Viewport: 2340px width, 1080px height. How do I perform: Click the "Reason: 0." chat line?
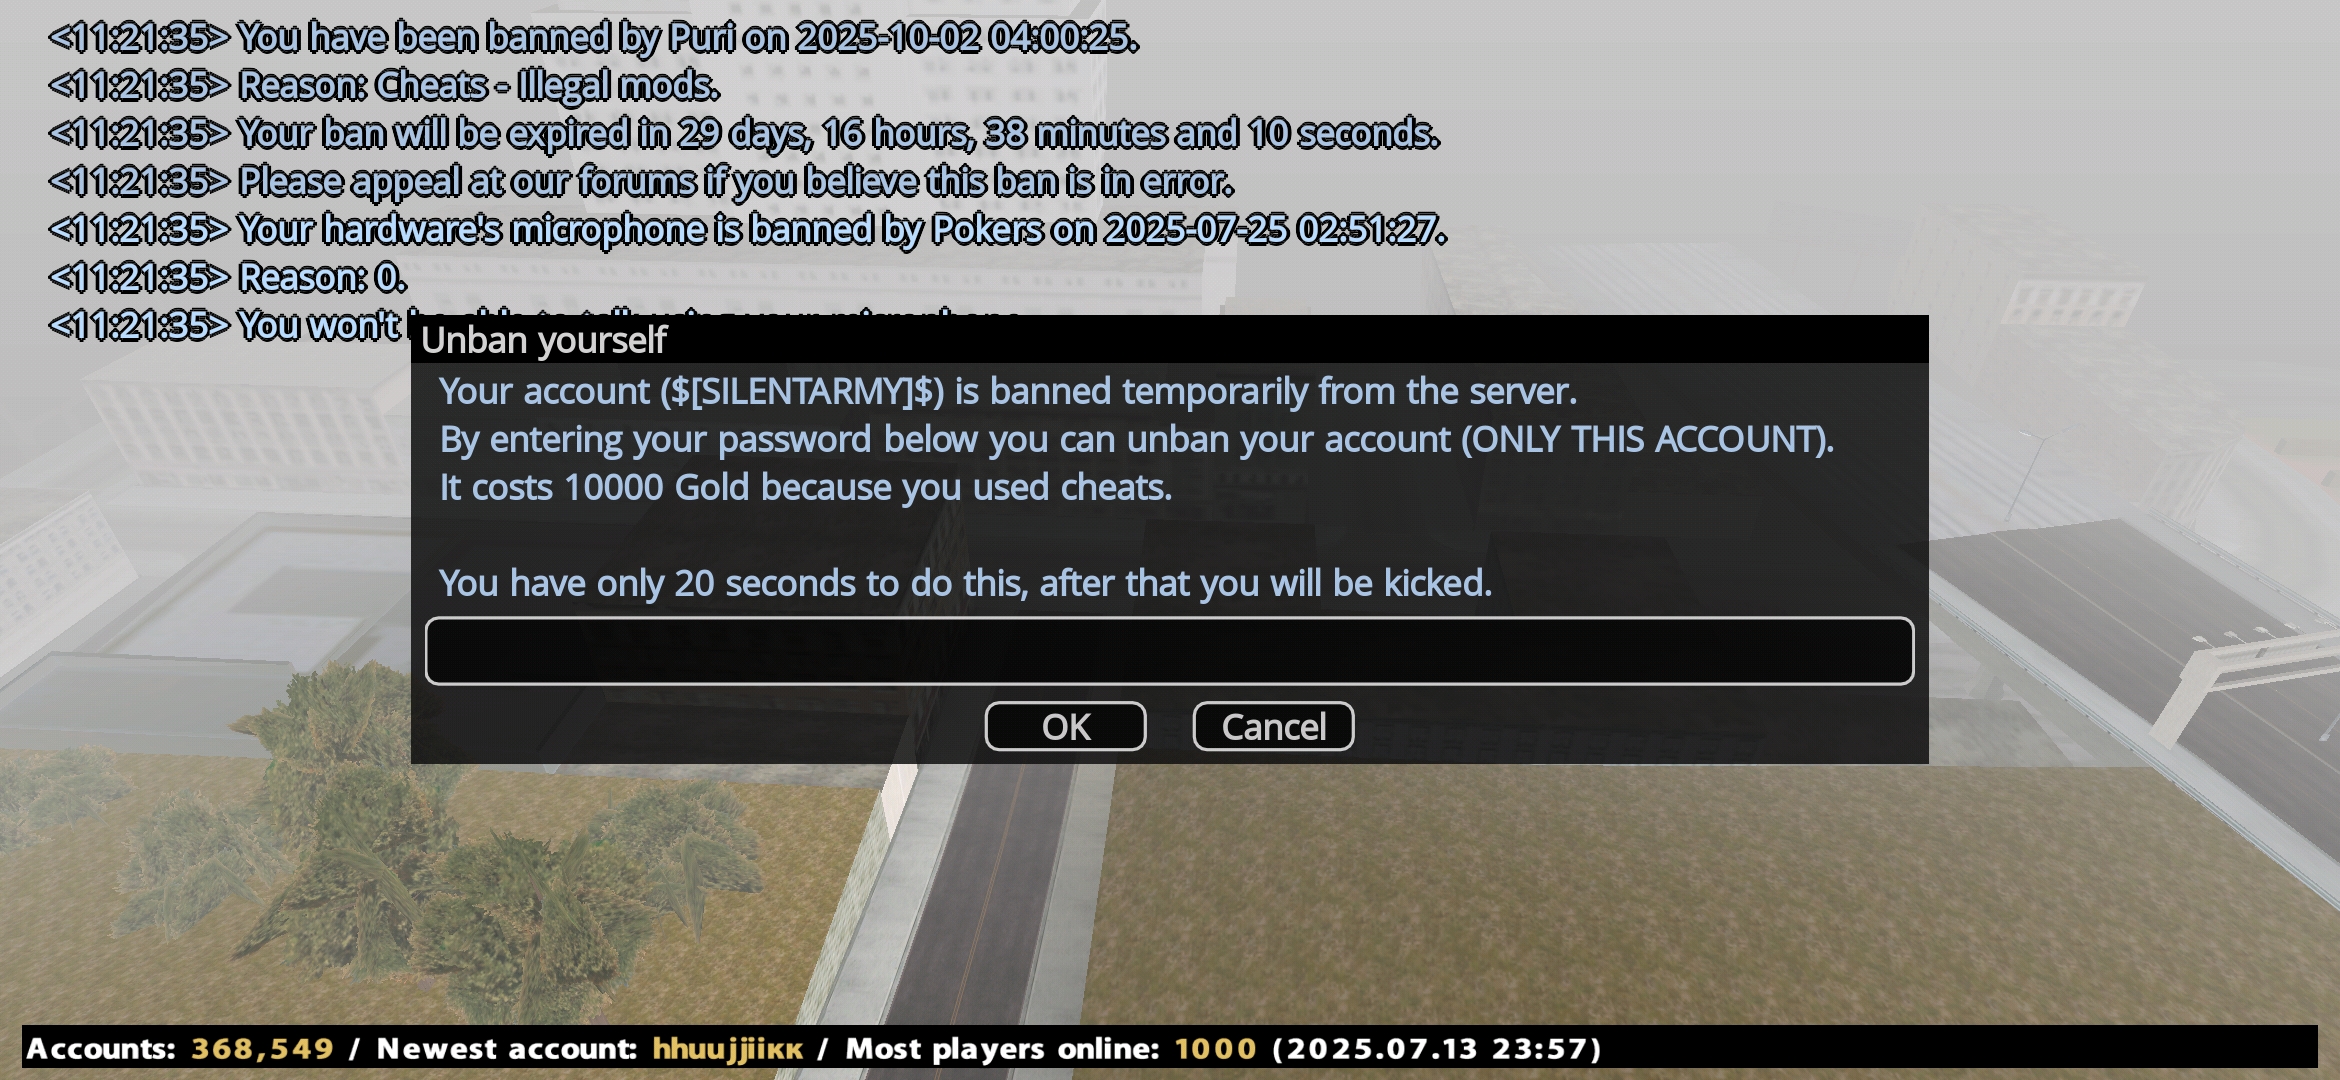(227, 278)
